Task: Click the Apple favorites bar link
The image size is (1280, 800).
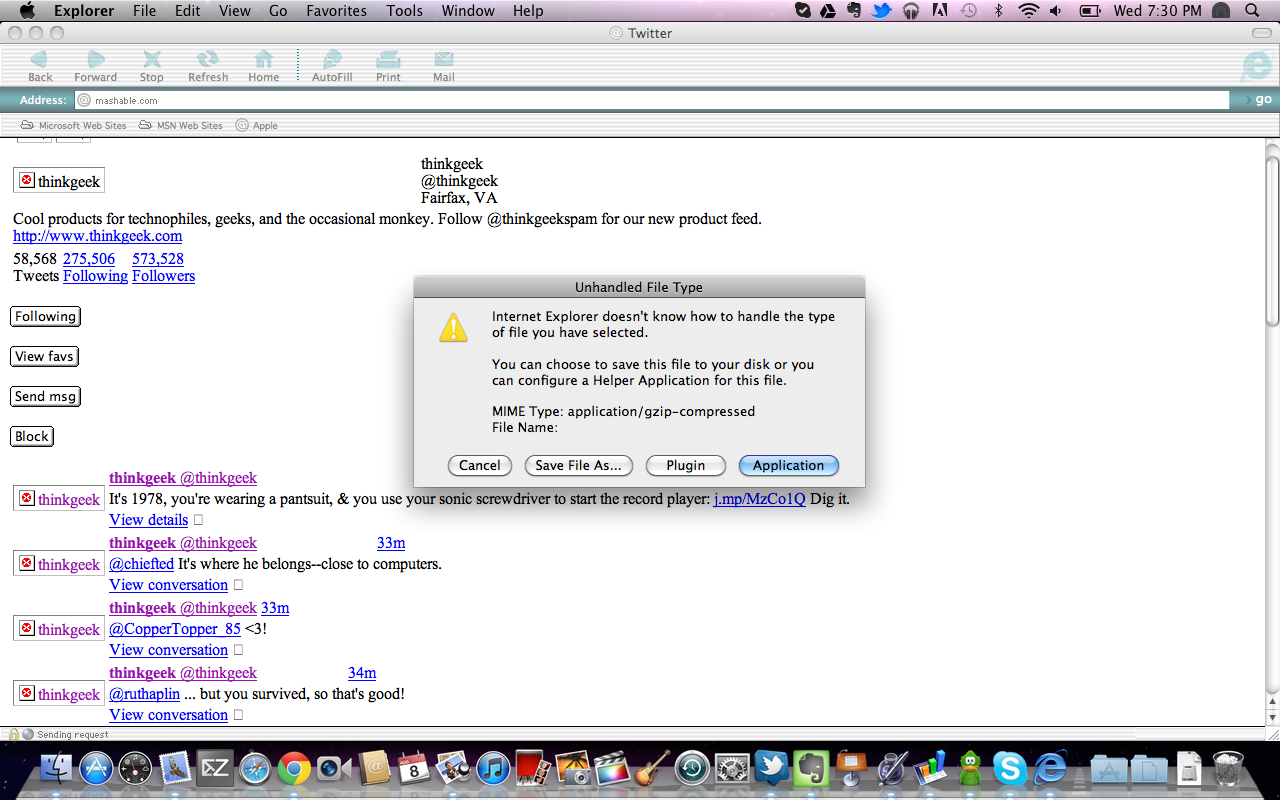Action: (x=257, y=126)
